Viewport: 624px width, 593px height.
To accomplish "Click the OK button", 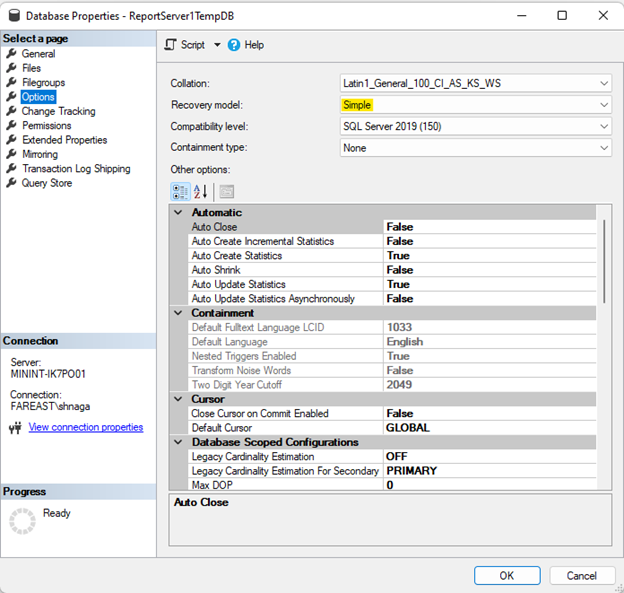I will [x=507, y=575].
